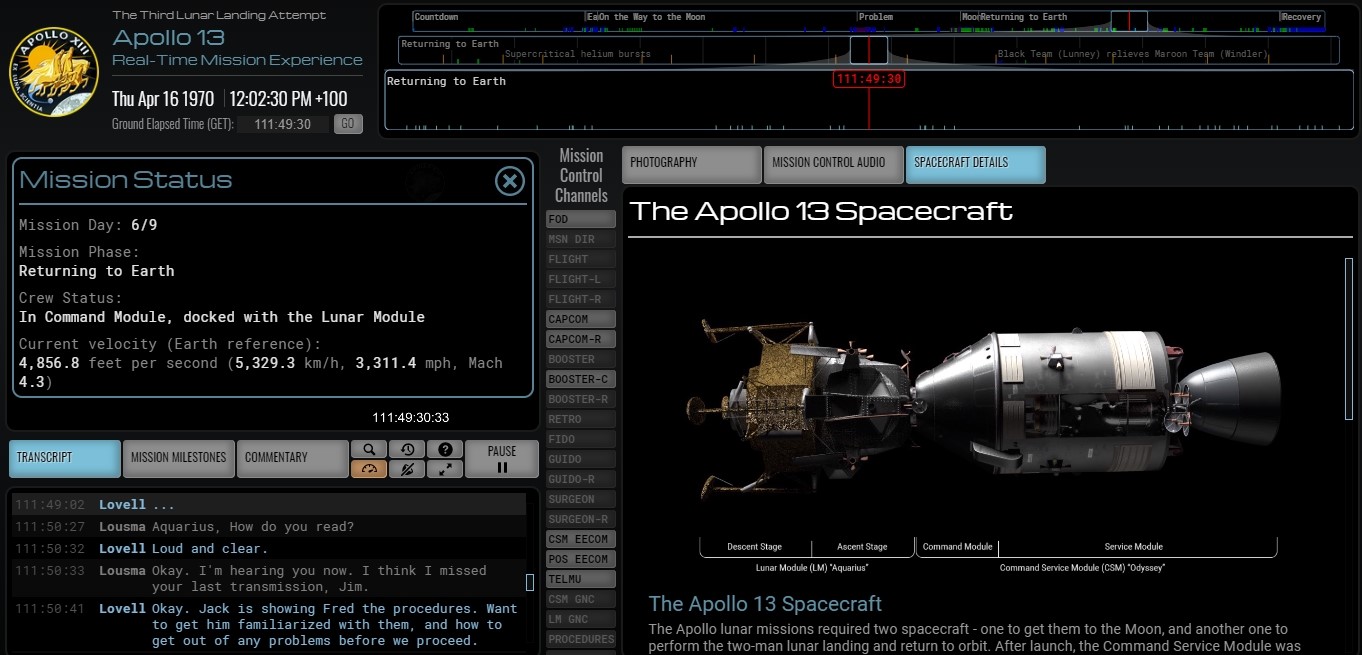Toggle the speedometer mission status button
This screenshot has width=1362, height=655.
click(369, 468)
